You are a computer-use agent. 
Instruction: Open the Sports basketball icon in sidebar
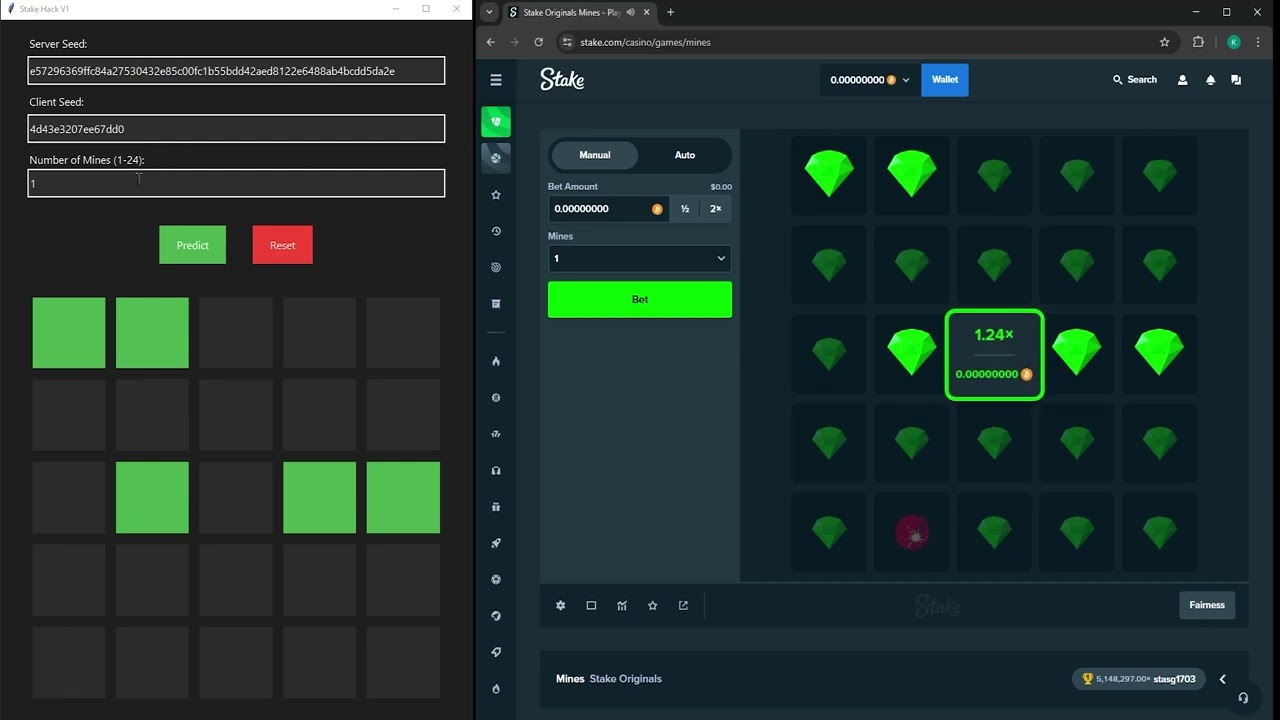(496, 158)
